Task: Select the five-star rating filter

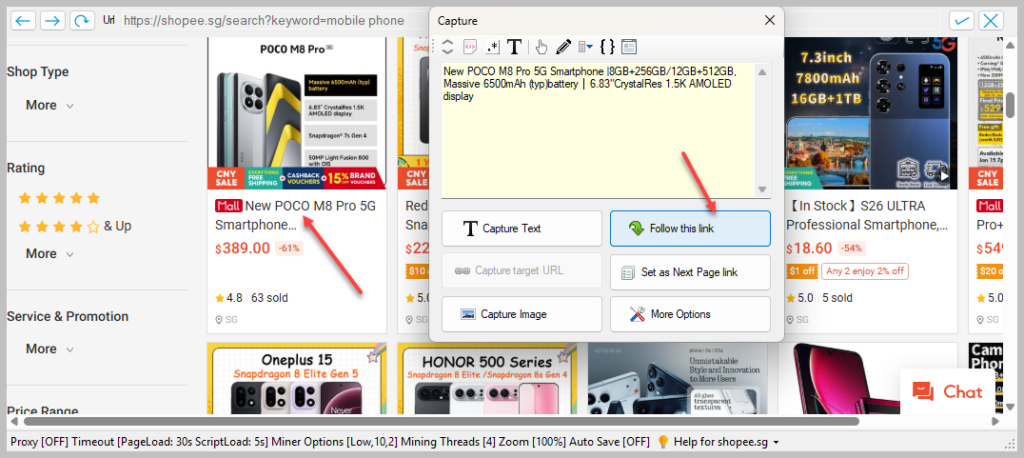Action: pos(59,198)
